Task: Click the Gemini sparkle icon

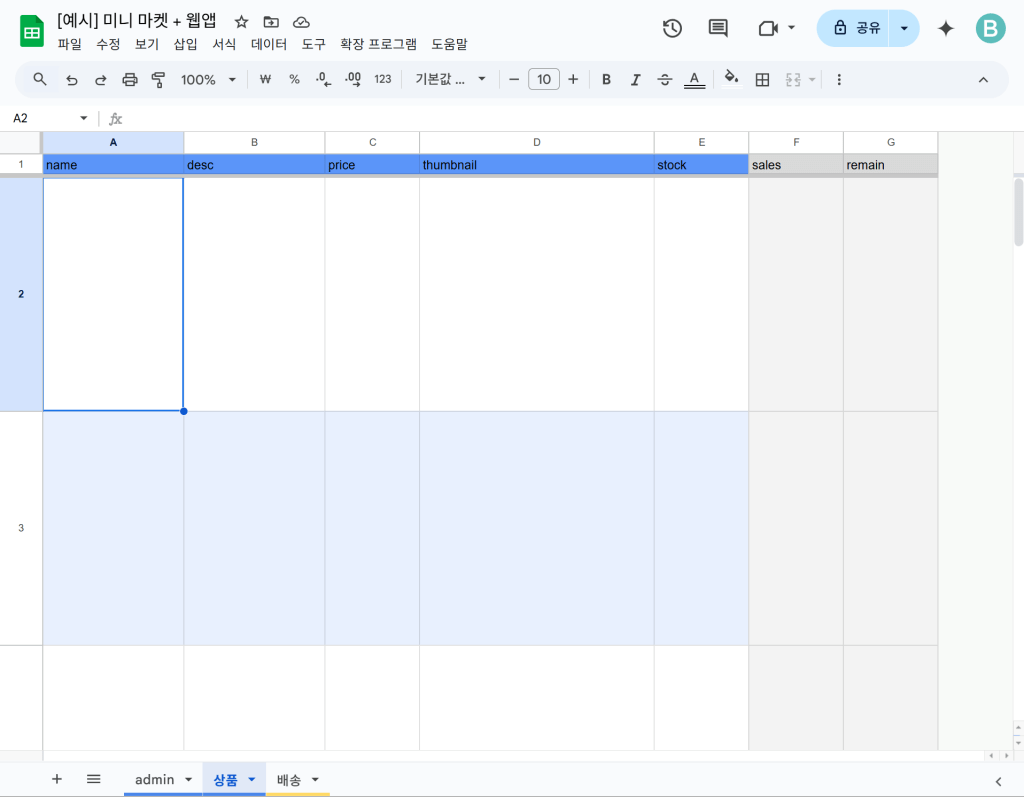Action: (x=945, y=28)
